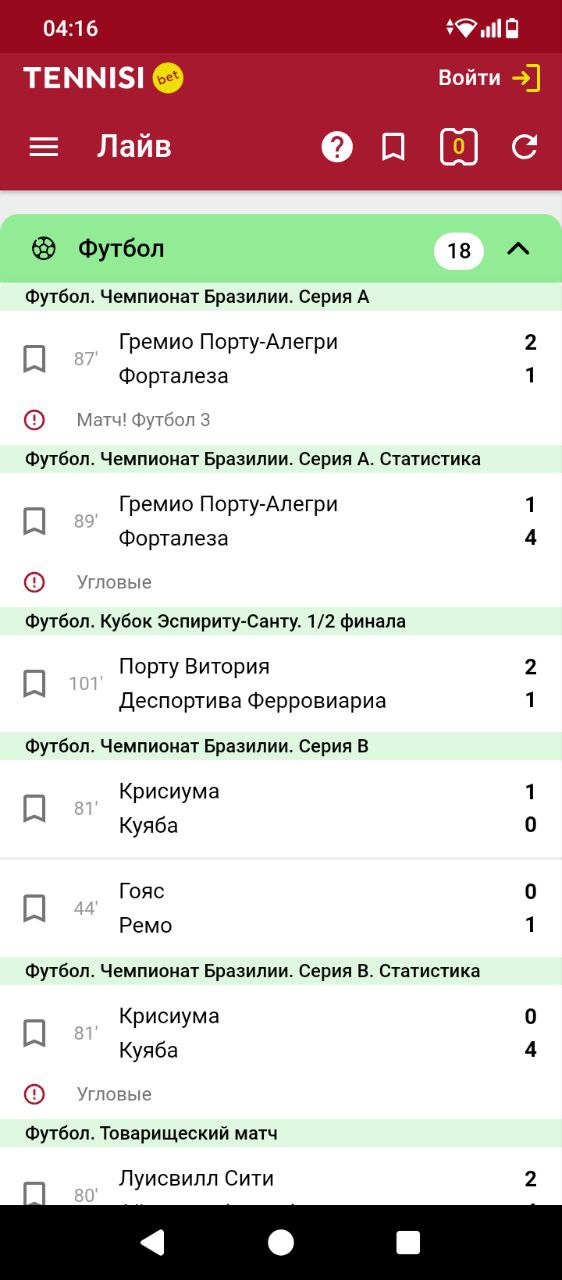Open the Крисиума vs Куяба match at 1:0
Viewport: 562px width, 1280px height.
[281, 808]
